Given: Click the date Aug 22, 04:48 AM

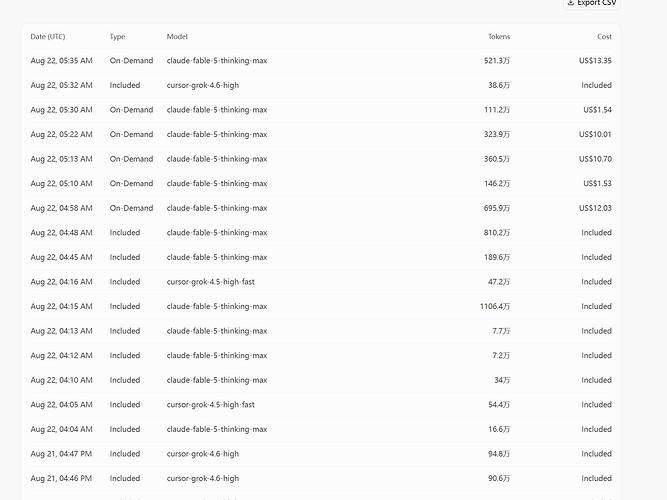Looking at the screenshot, I should pyautogui.click(x=61, y=233).
